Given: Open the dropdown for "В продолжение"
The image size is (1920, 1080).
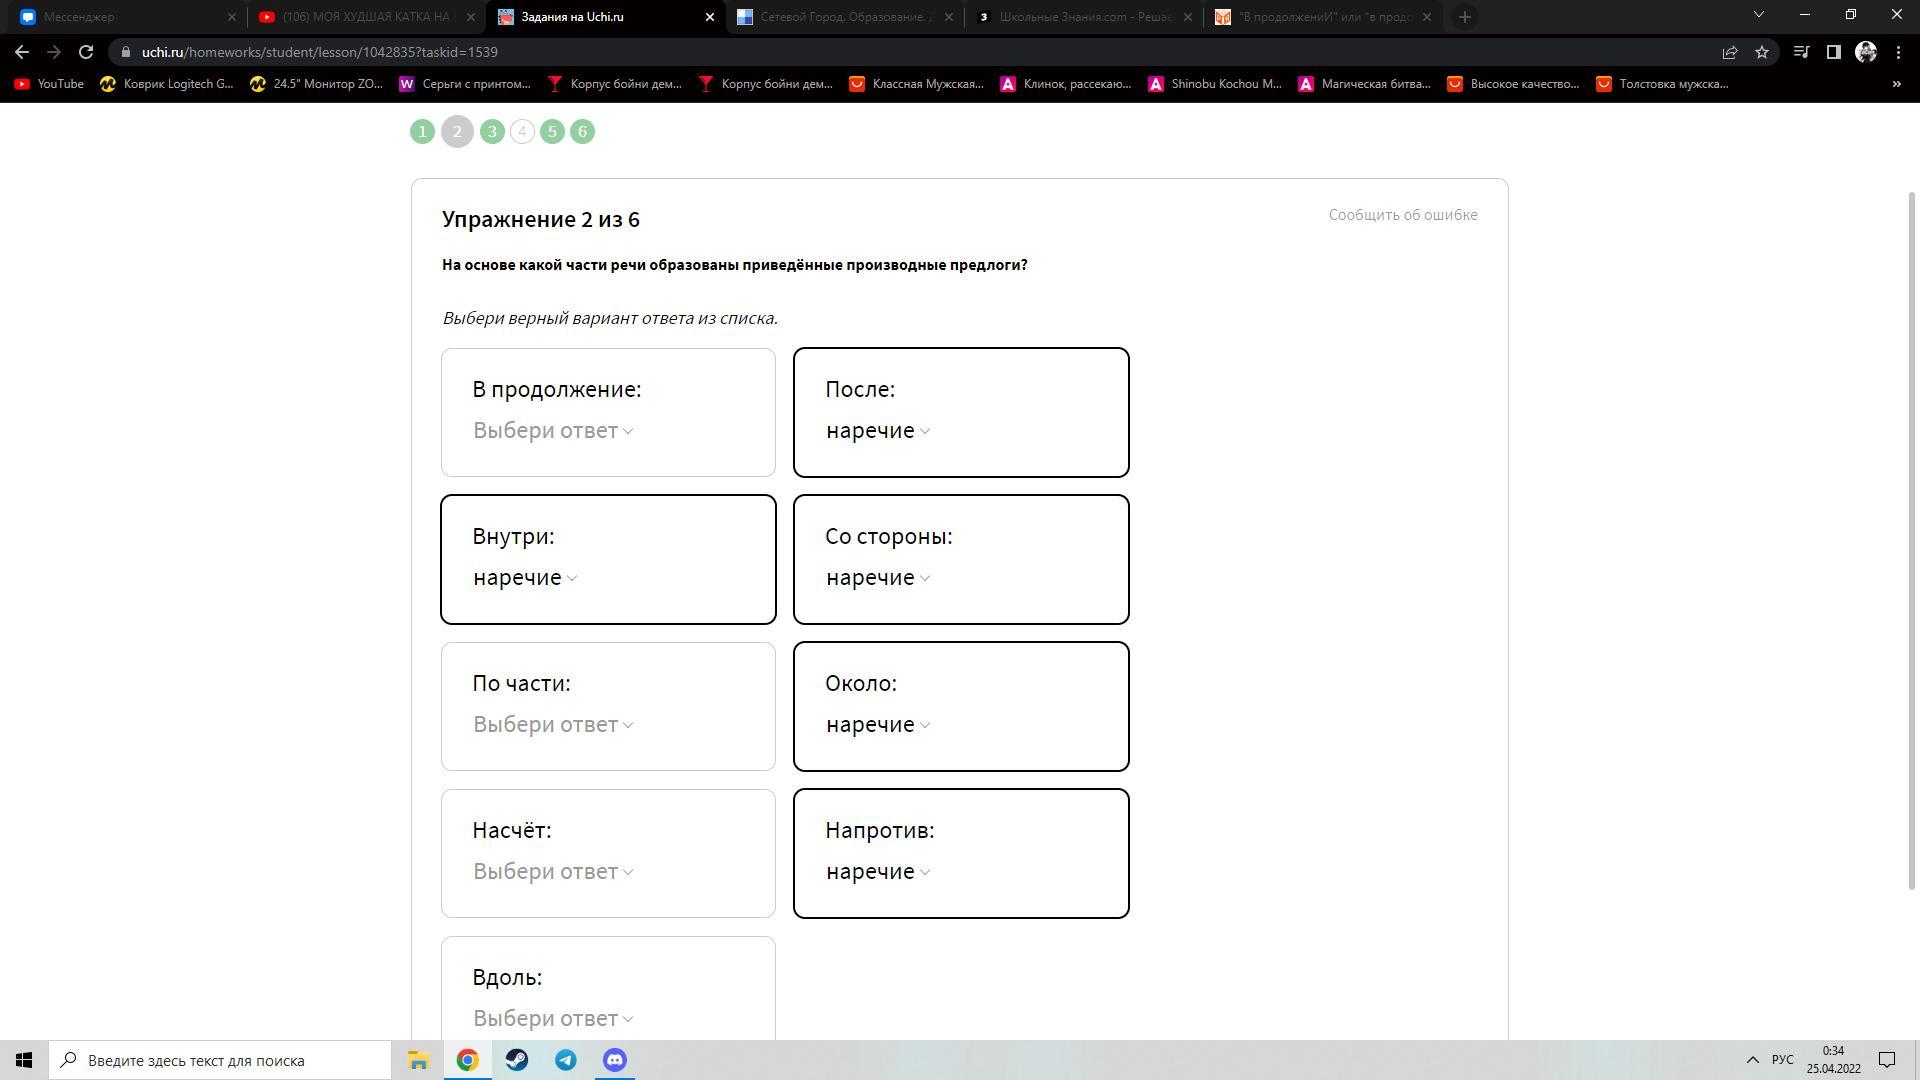Looking at the screenshot, I should (552, 431).
